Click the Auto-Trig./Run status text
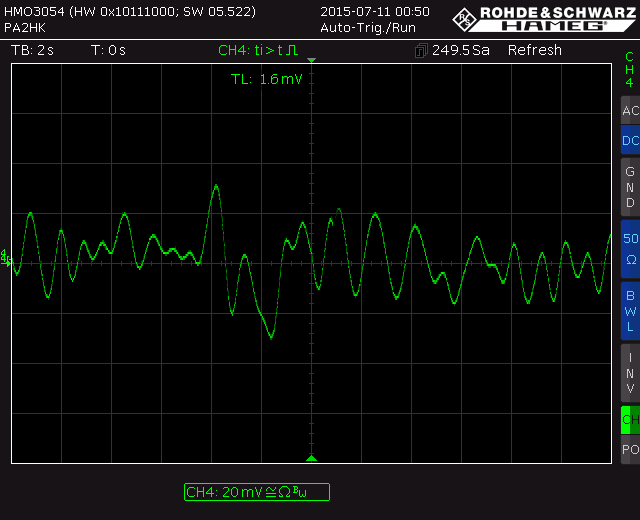 coord(368,28)
